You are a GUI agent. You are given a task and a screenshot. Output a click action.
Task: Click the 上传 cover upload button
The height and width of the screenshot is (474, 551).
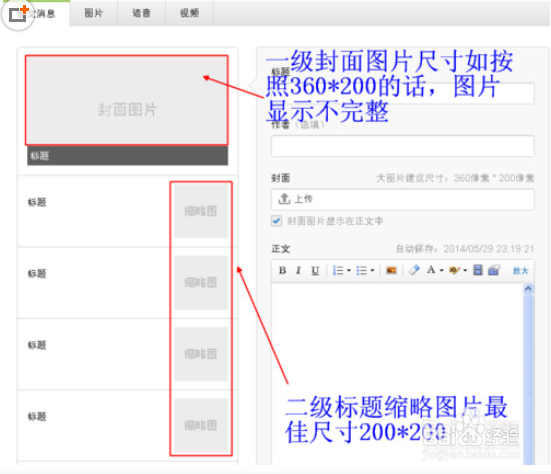pos(403,199)
